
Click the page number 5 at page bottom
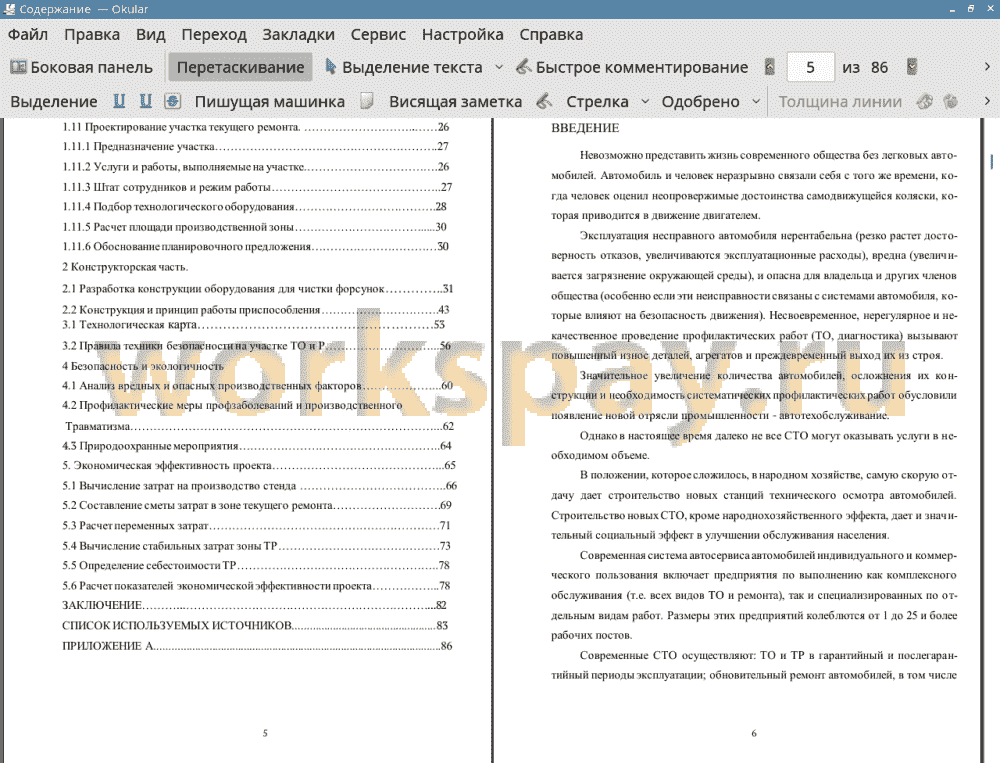point(265,734)
